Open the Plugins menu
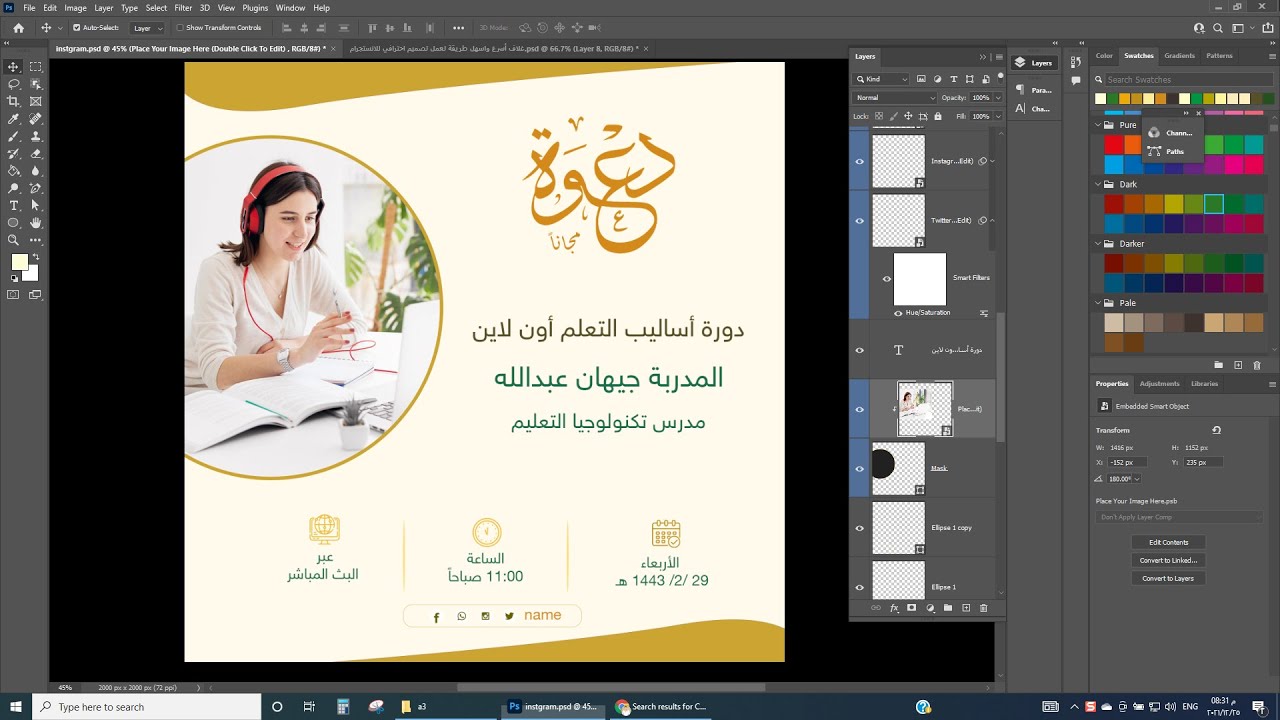The image size is (1280, 720). point(255,7)
